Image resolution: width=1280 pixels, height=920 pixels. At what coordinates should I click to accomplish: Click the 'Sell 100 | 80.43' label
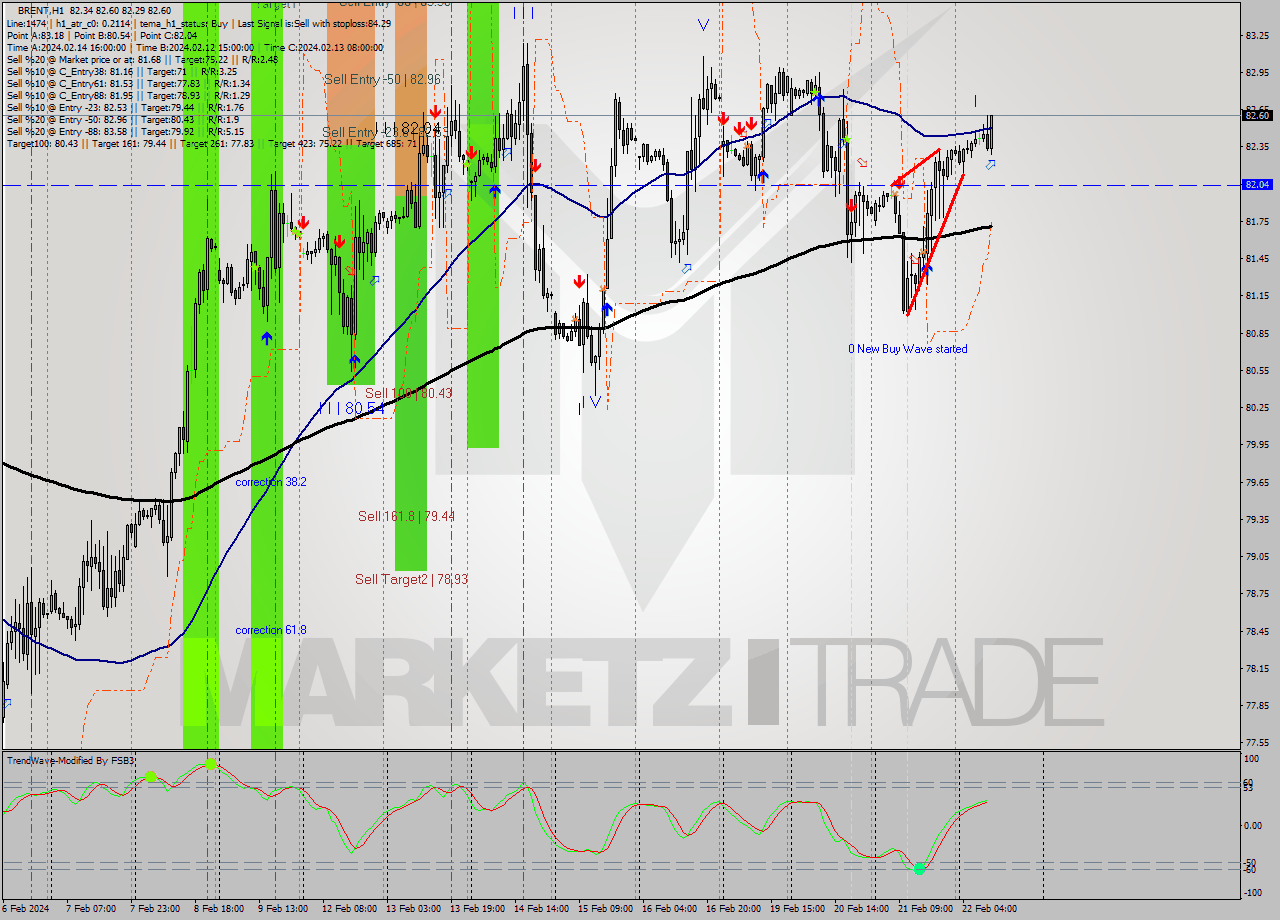click(408, 393)
